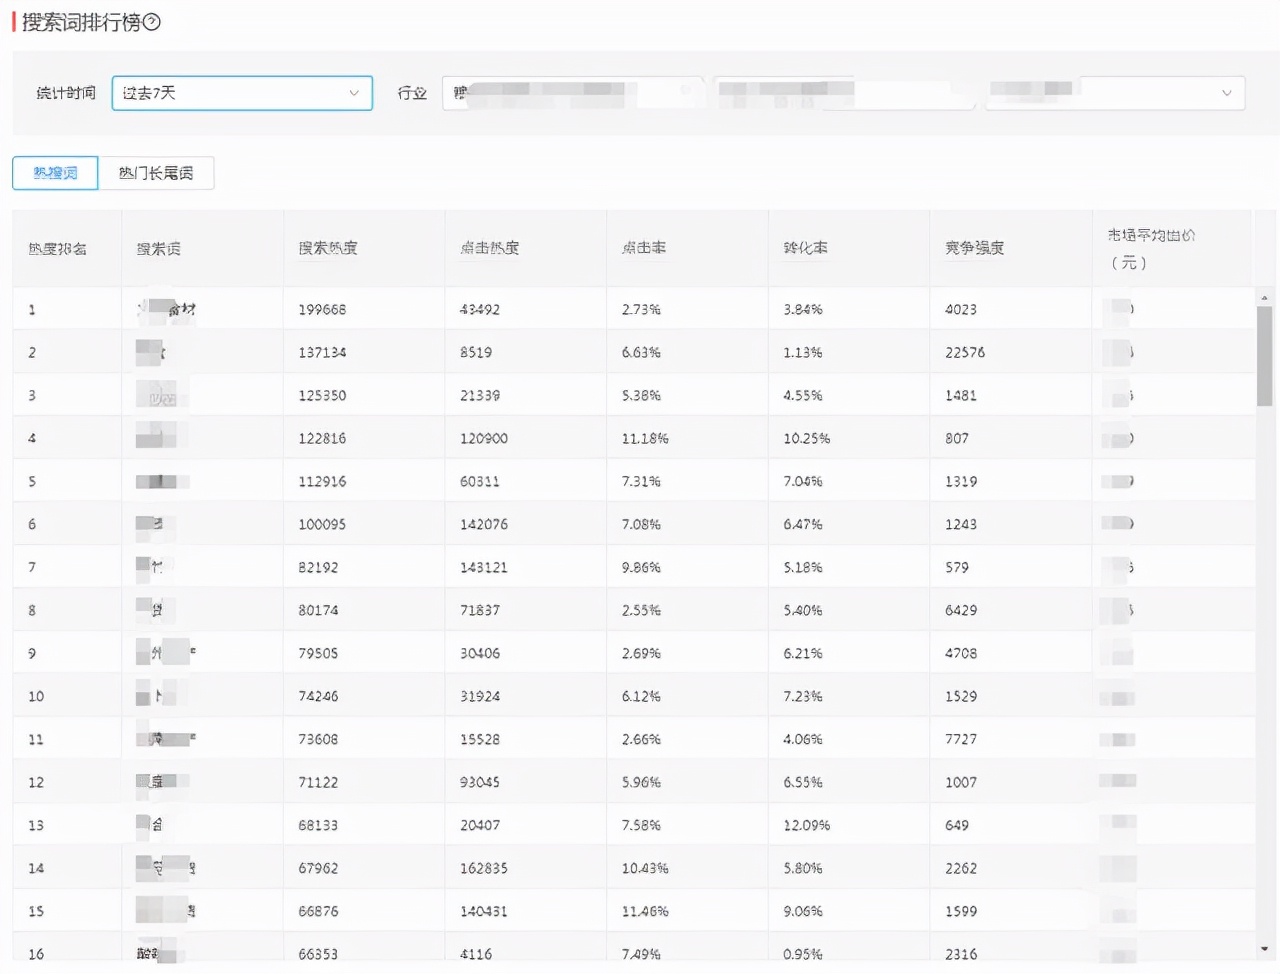Click click heat value 30406
This screenshot has width=1280, height=974.
point(480,654)
